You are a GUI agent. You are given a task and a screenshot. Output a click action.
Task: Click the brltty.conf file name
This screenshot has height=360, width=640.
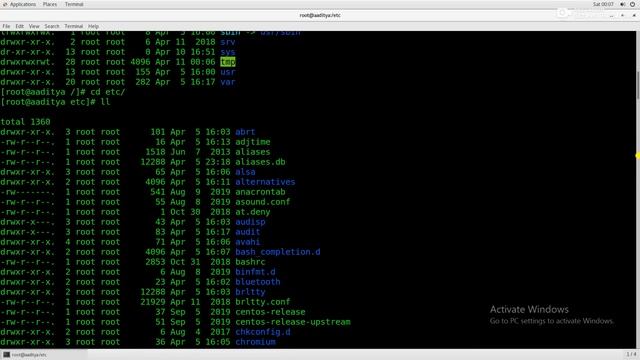pos(262,302)
